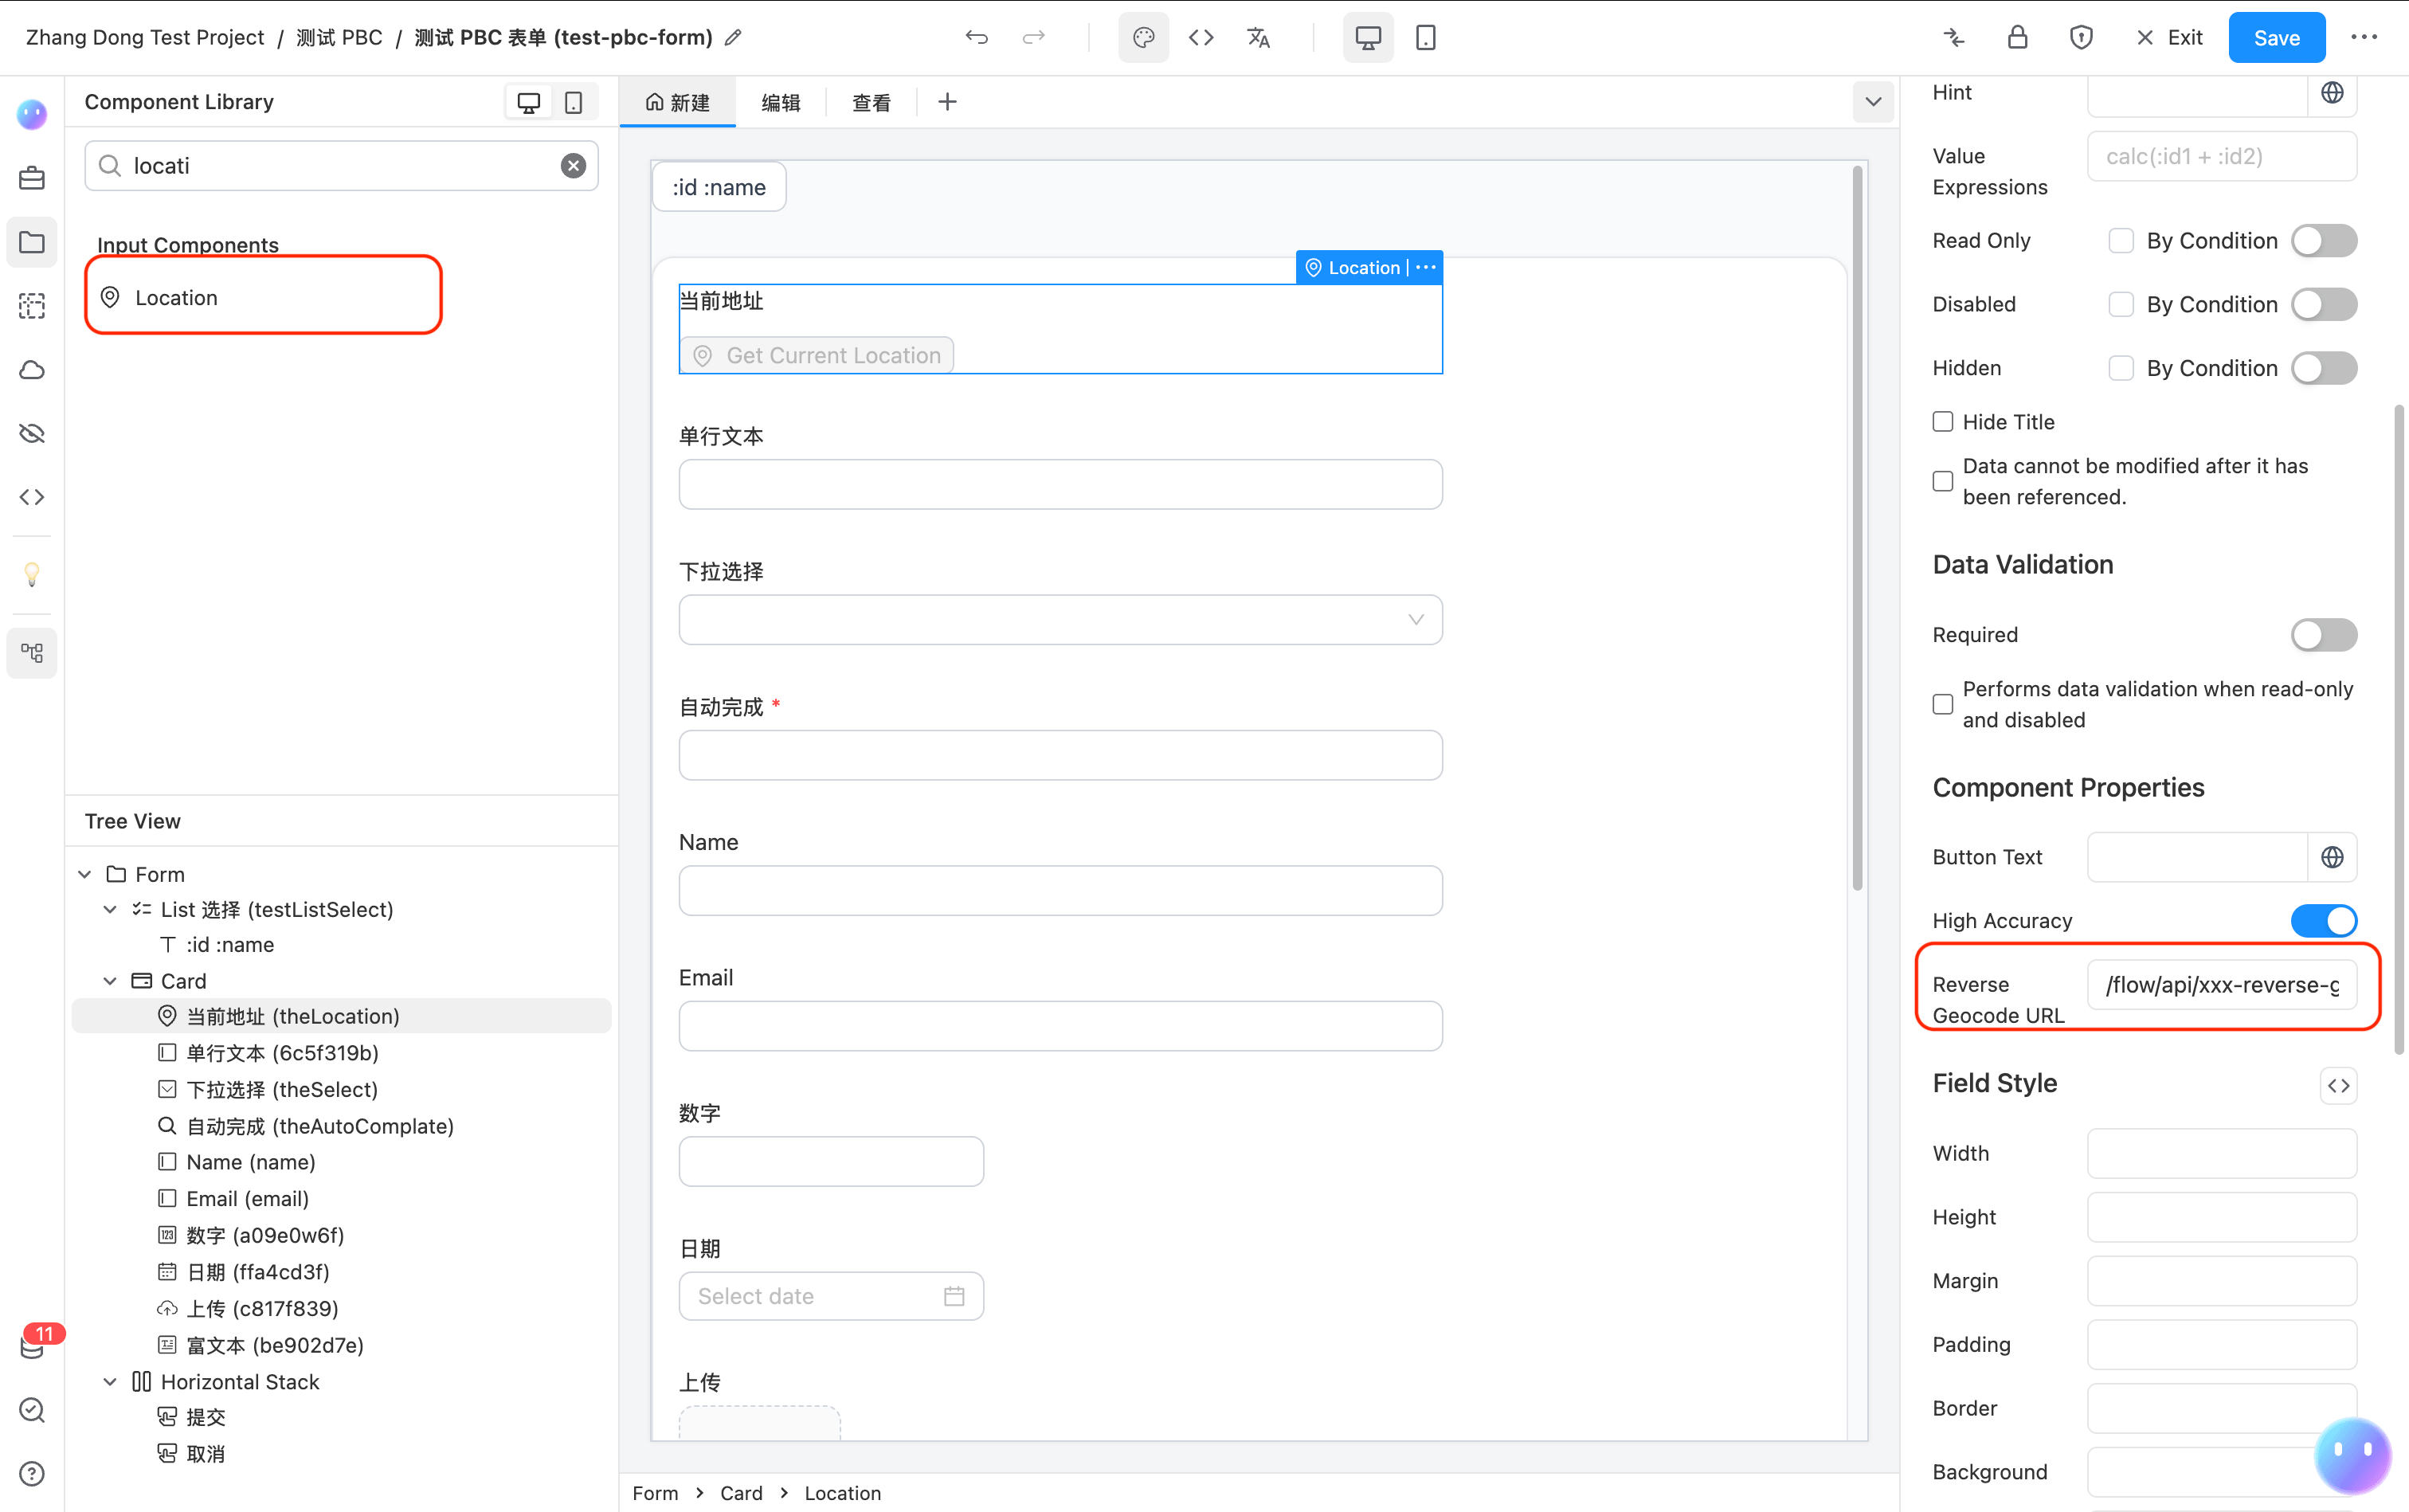Screen dimensions: 2409x1512
Task: Open the 下拉选择 dropdown field
Action: pos(1060,620)
